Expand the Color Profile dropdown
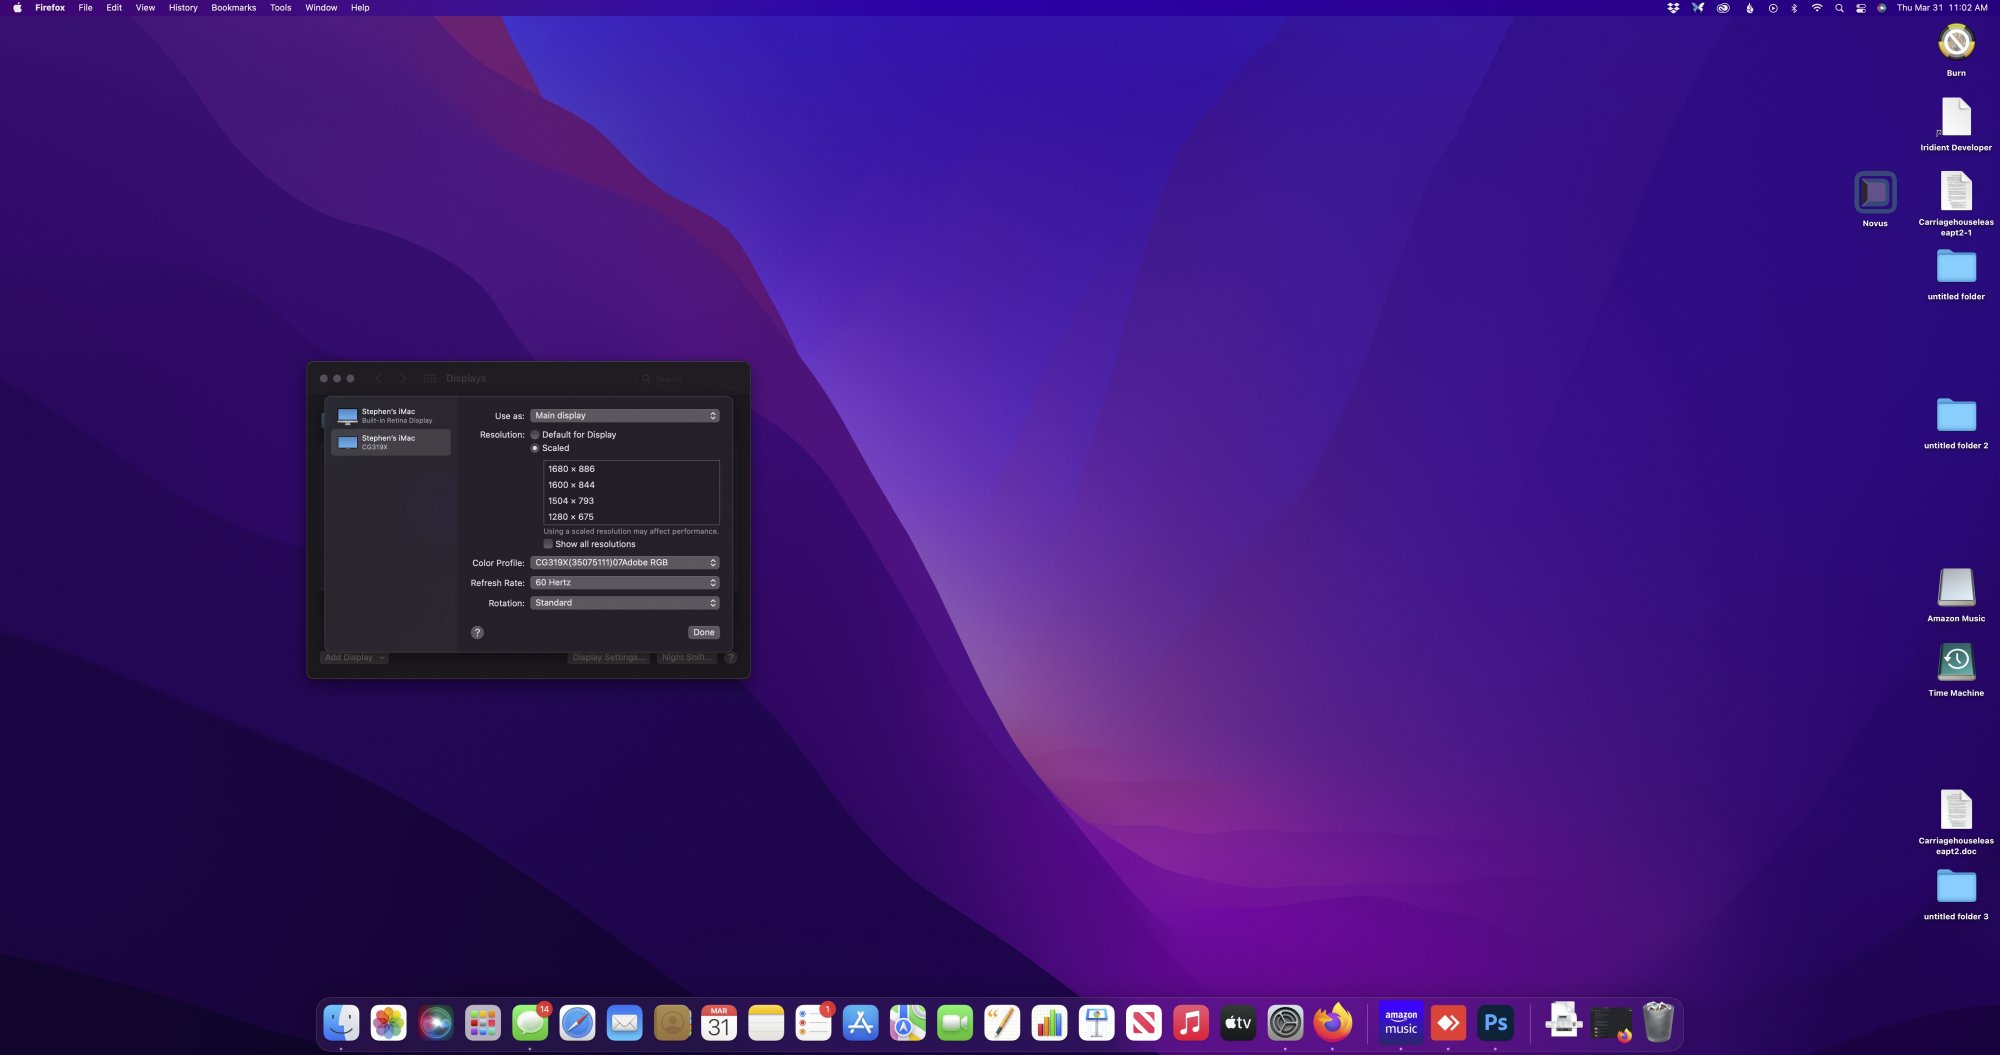Viewport: 2000px width, 1055px height. (x=624, y=562)
